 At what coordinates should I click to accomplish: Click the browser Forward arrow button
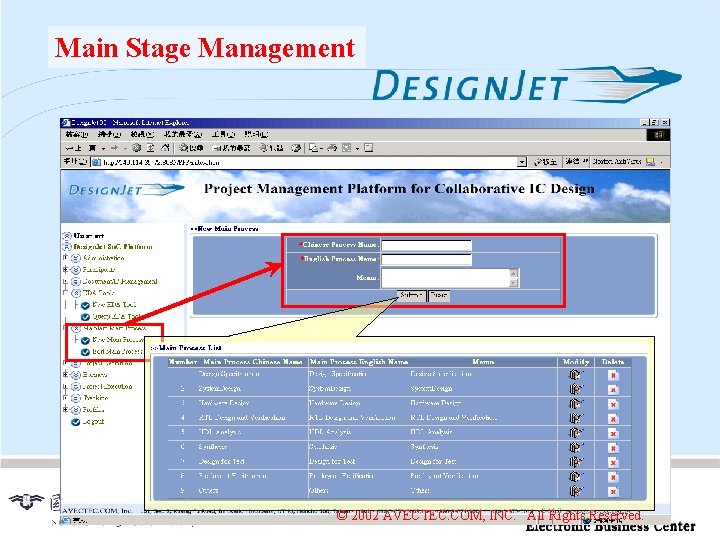[114, 148]
